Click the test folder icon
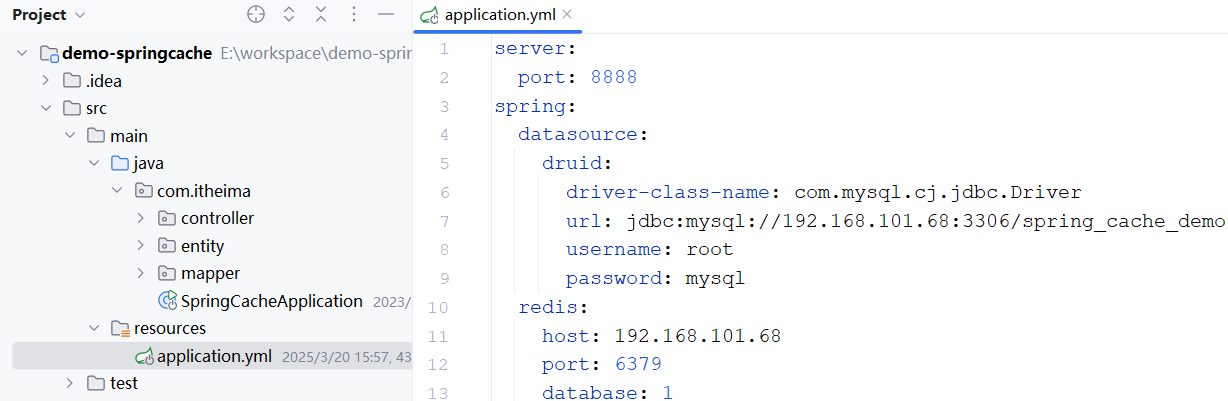Screen dimensions: 1228x401 click(x=95, y=383)
